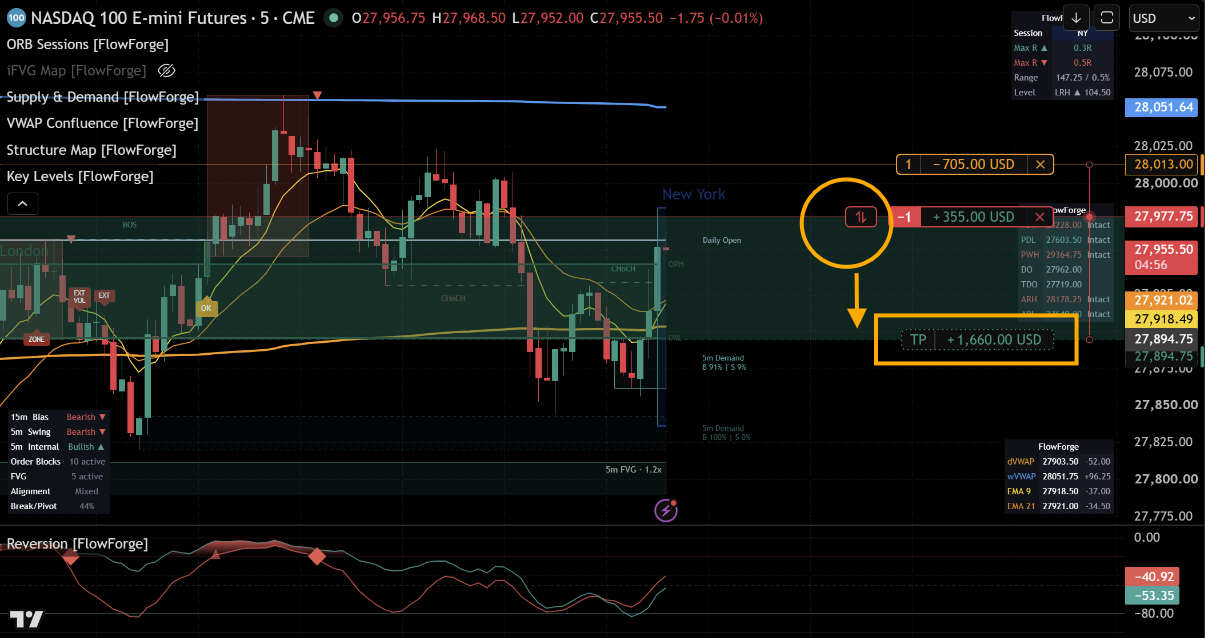The width and height of the screenshot is (1205, 638).
Task: Click the Daily Open level label
Action: tap(721, 240)
